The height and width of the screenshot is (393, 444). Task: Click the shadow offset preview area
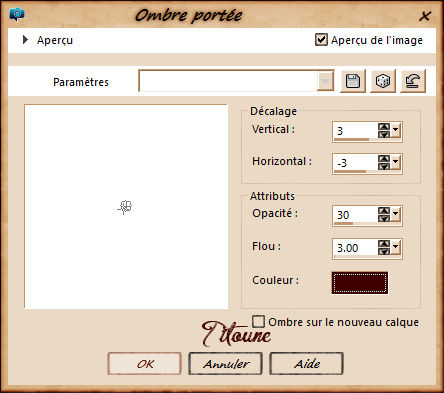[126, 207]
